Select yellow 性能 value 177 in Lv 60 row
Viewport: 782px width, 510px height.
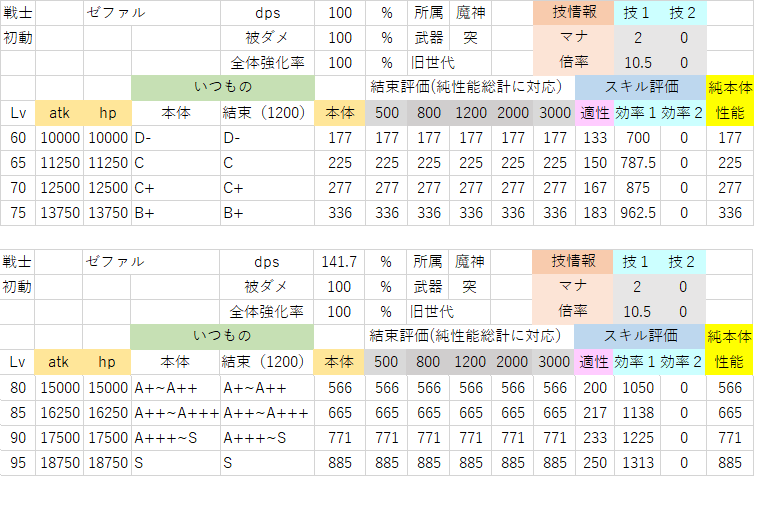coord(730,138)
